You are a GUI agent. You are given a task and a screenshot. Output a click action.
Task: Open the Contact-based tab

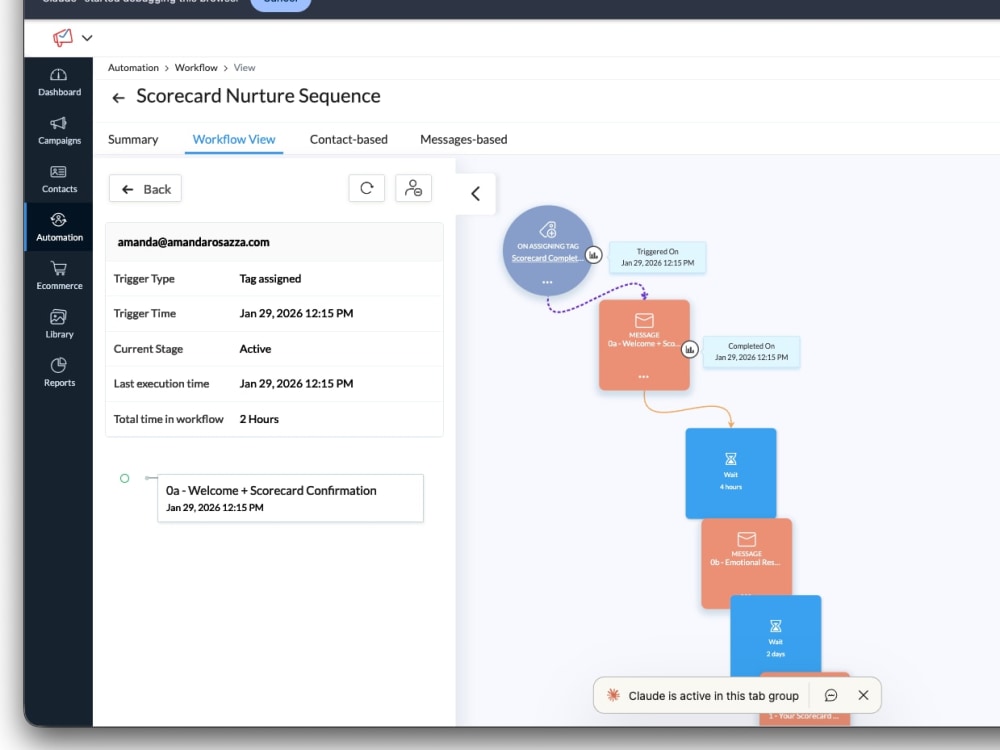[349, 139]
